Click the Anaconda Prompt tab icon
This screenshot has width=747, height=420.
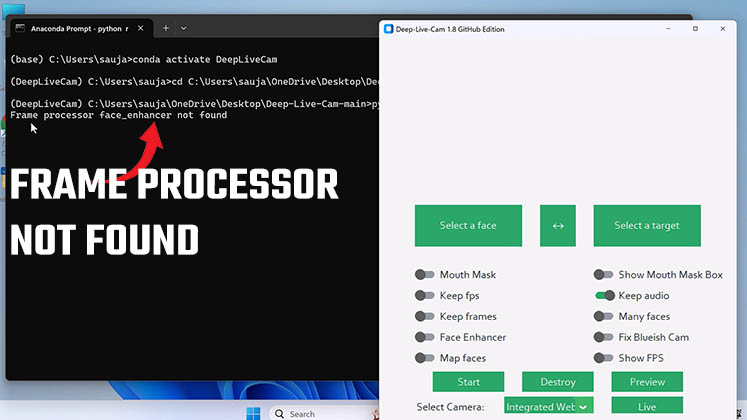coord(20,28)
